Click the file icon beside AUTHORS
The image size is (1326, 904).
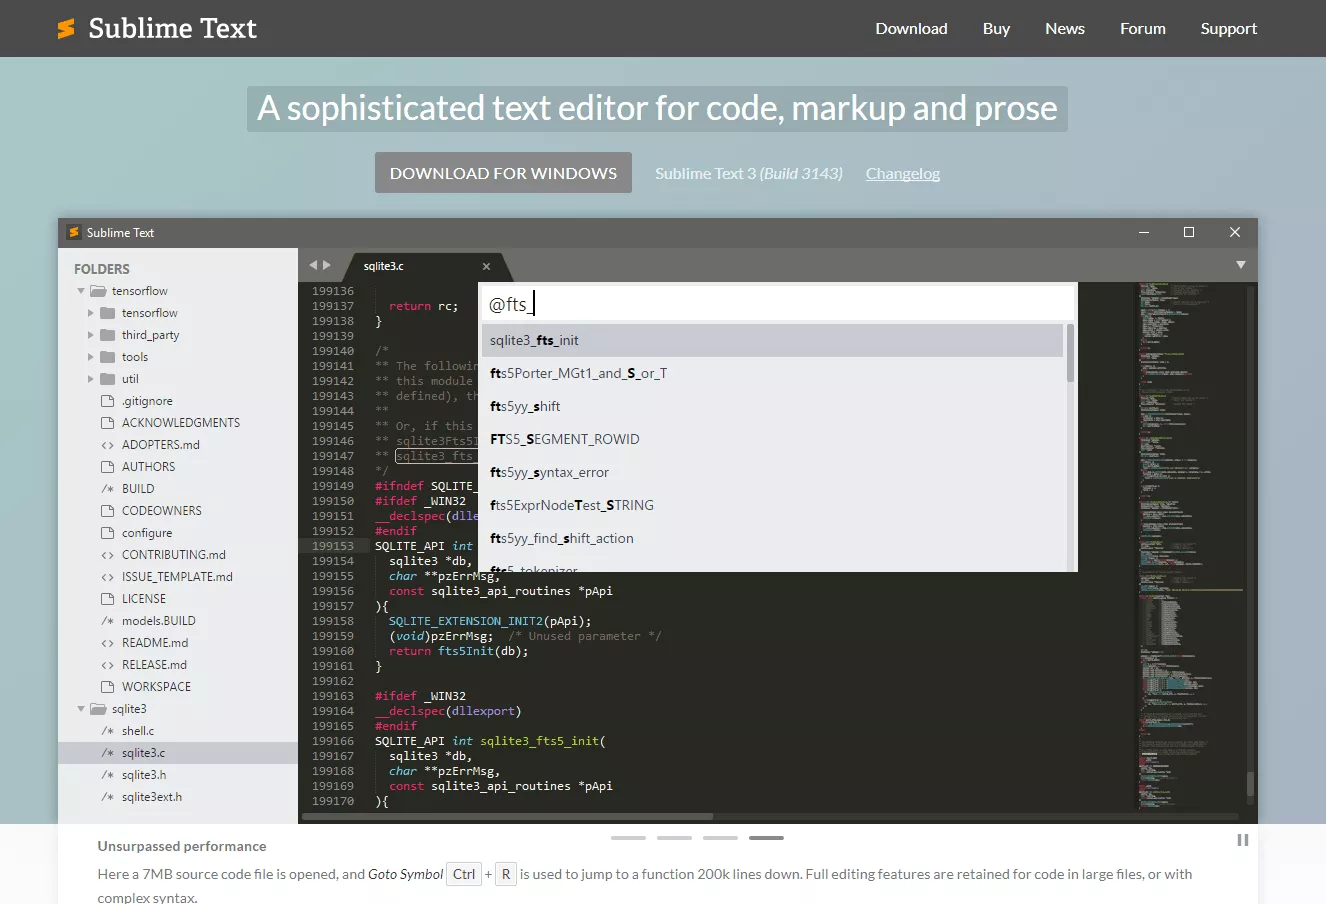(x=108, y=467)
